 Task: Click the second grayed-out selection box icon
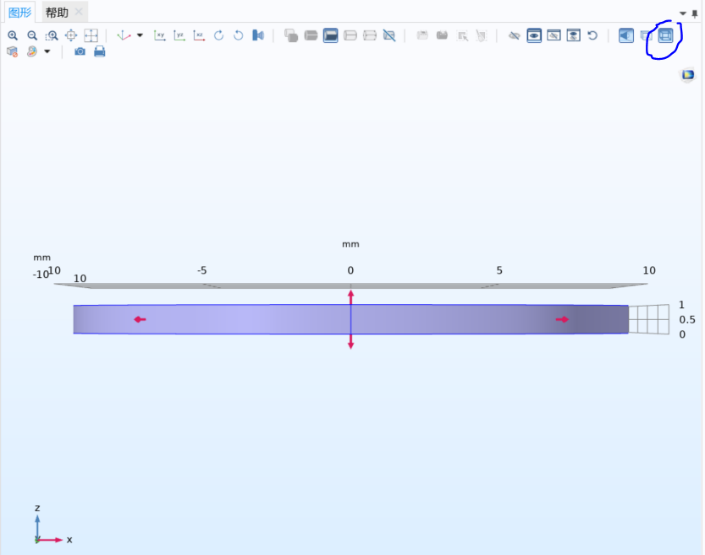click(x=442, y=36)
